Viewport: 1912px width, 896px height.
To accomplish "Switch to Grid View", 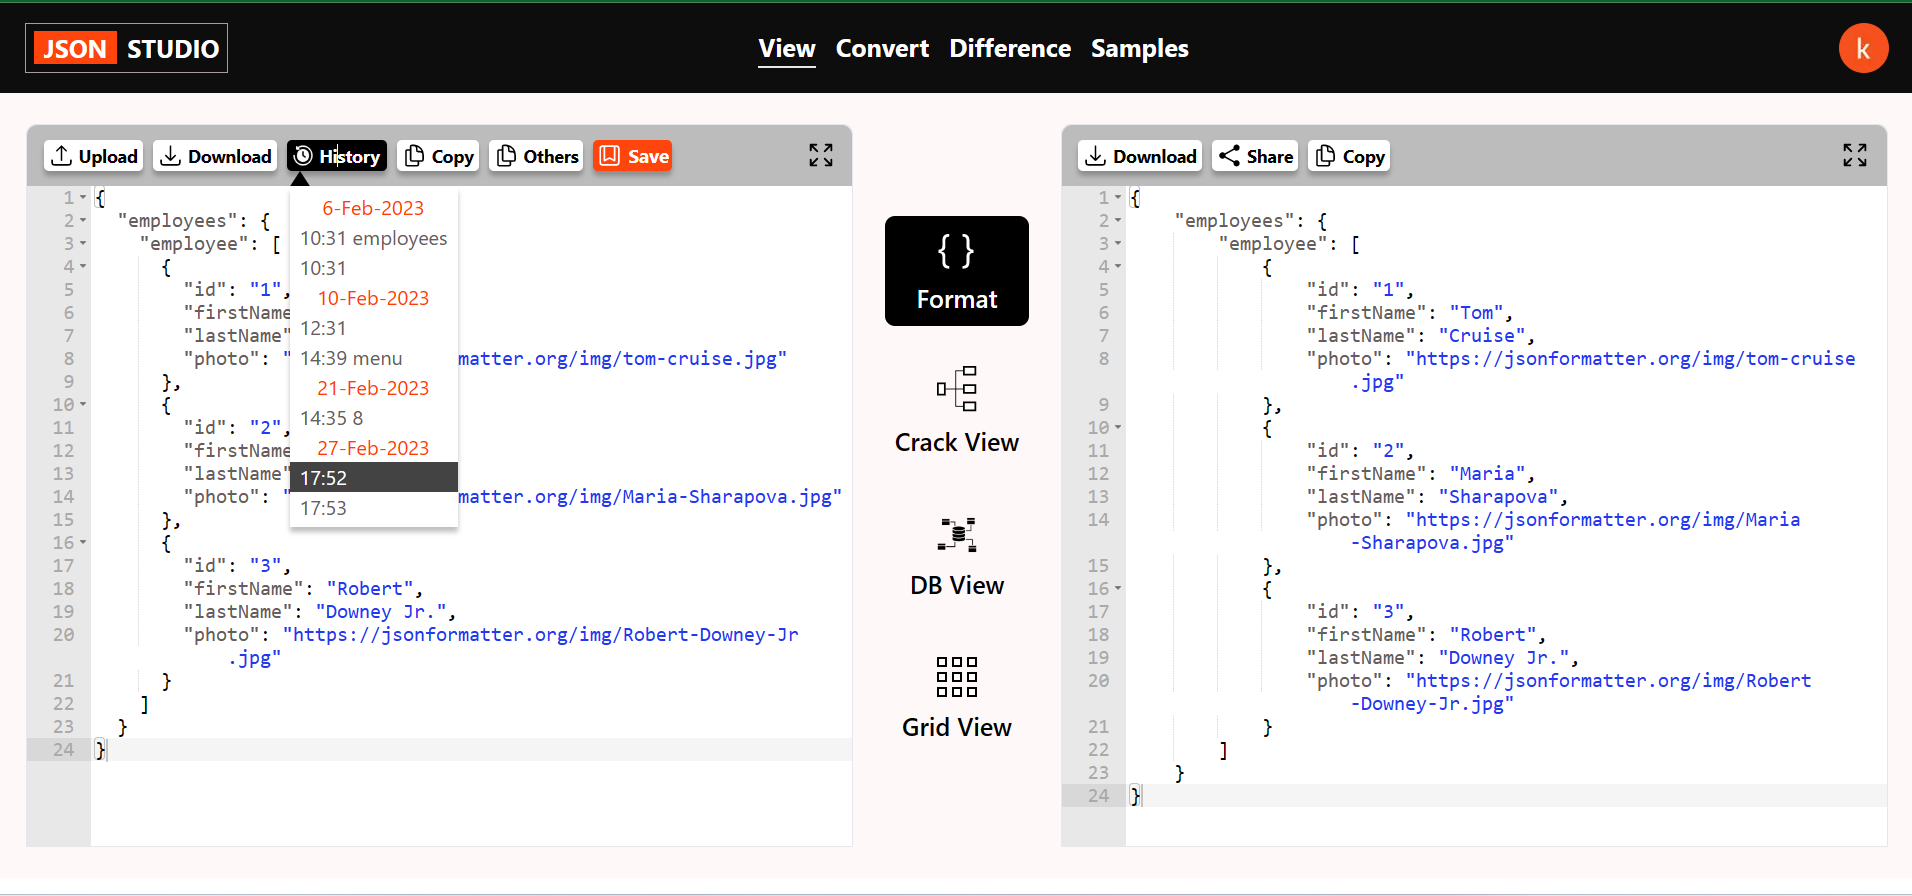I will click(x=957, y=698).
